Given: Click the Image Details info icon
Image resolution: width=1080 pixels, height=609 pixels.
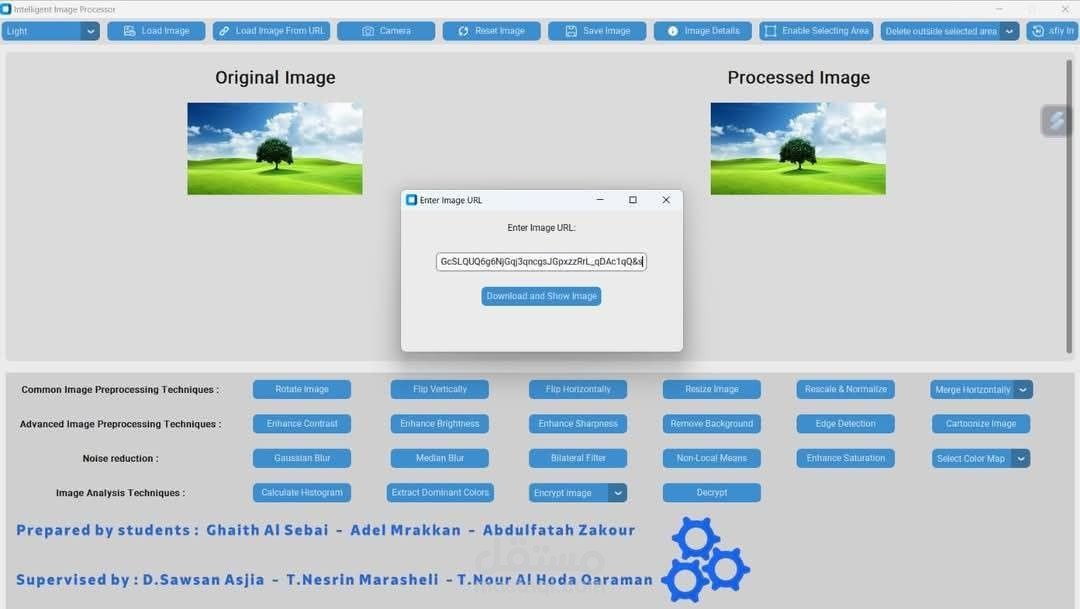Looking at the screenshot, I should (673, 31).
